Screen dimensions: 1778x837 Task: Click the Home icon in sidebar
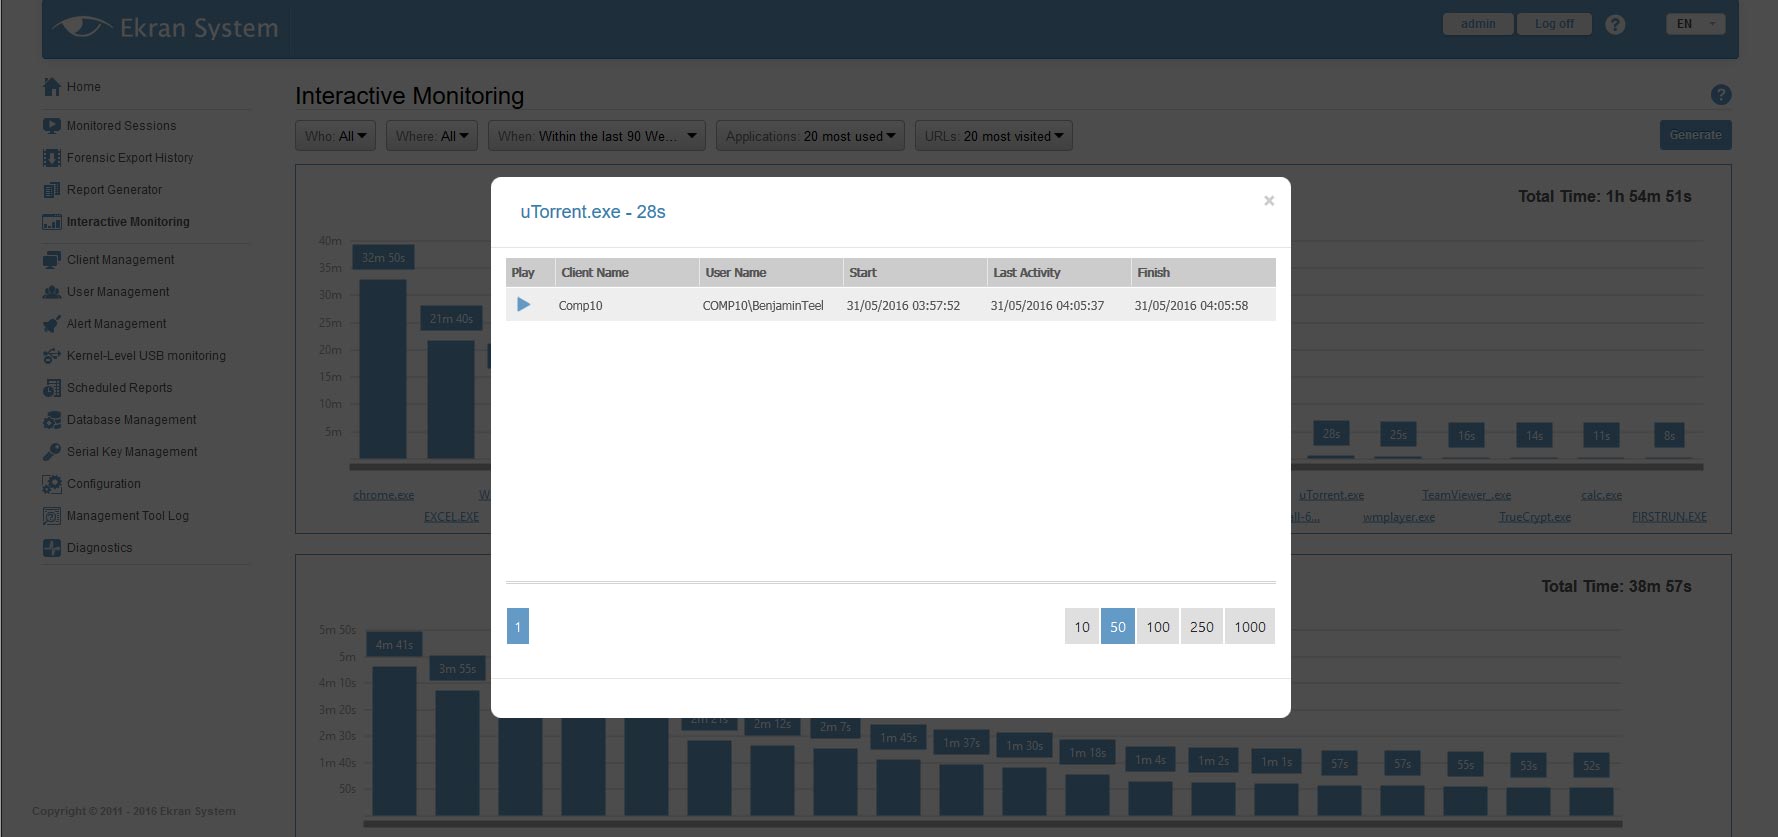coord(52,87)
